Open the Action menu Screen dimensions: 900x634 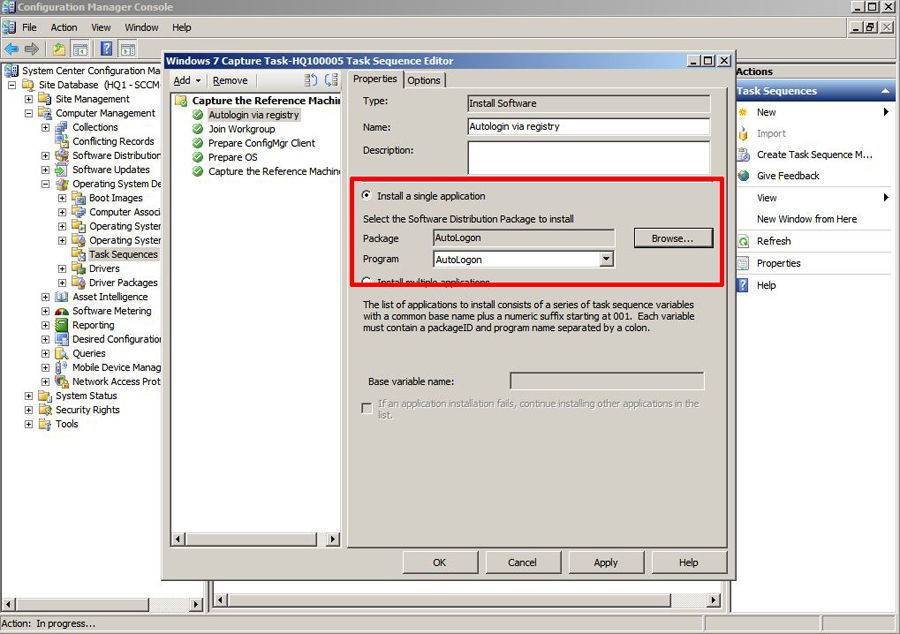(x=64, y=28)
